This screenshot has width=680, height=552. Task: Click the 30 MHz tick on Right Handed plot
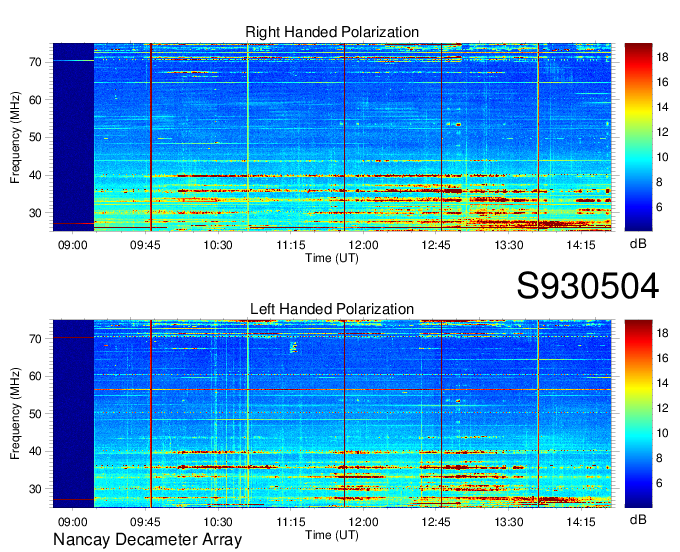point(35,213)
